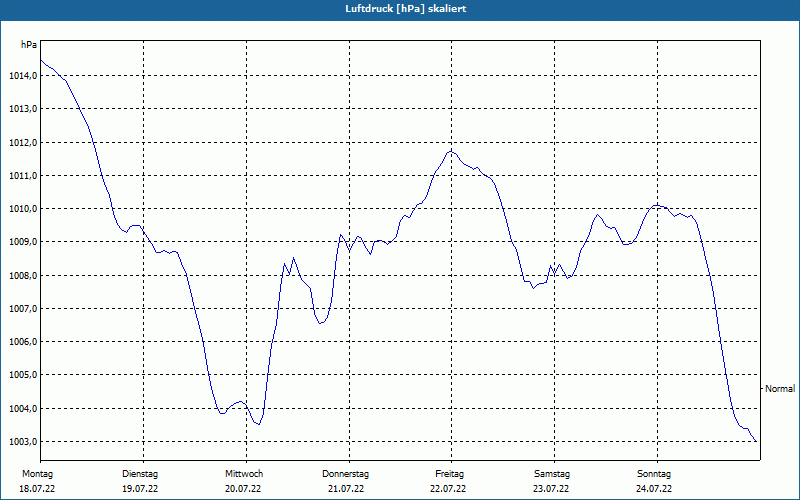Click the Donnerstag day label
This screenshot has height=500, width=800.
click(345, 474)
